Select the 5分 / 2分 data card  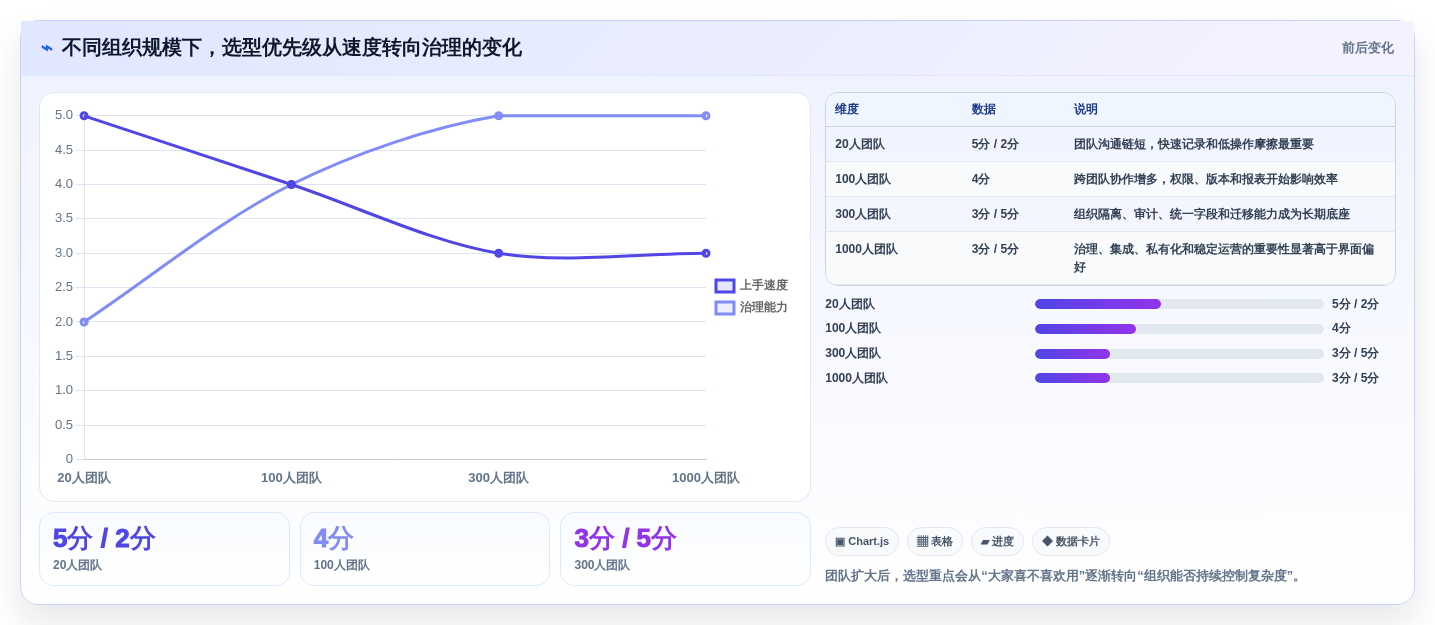click(164, 549)
